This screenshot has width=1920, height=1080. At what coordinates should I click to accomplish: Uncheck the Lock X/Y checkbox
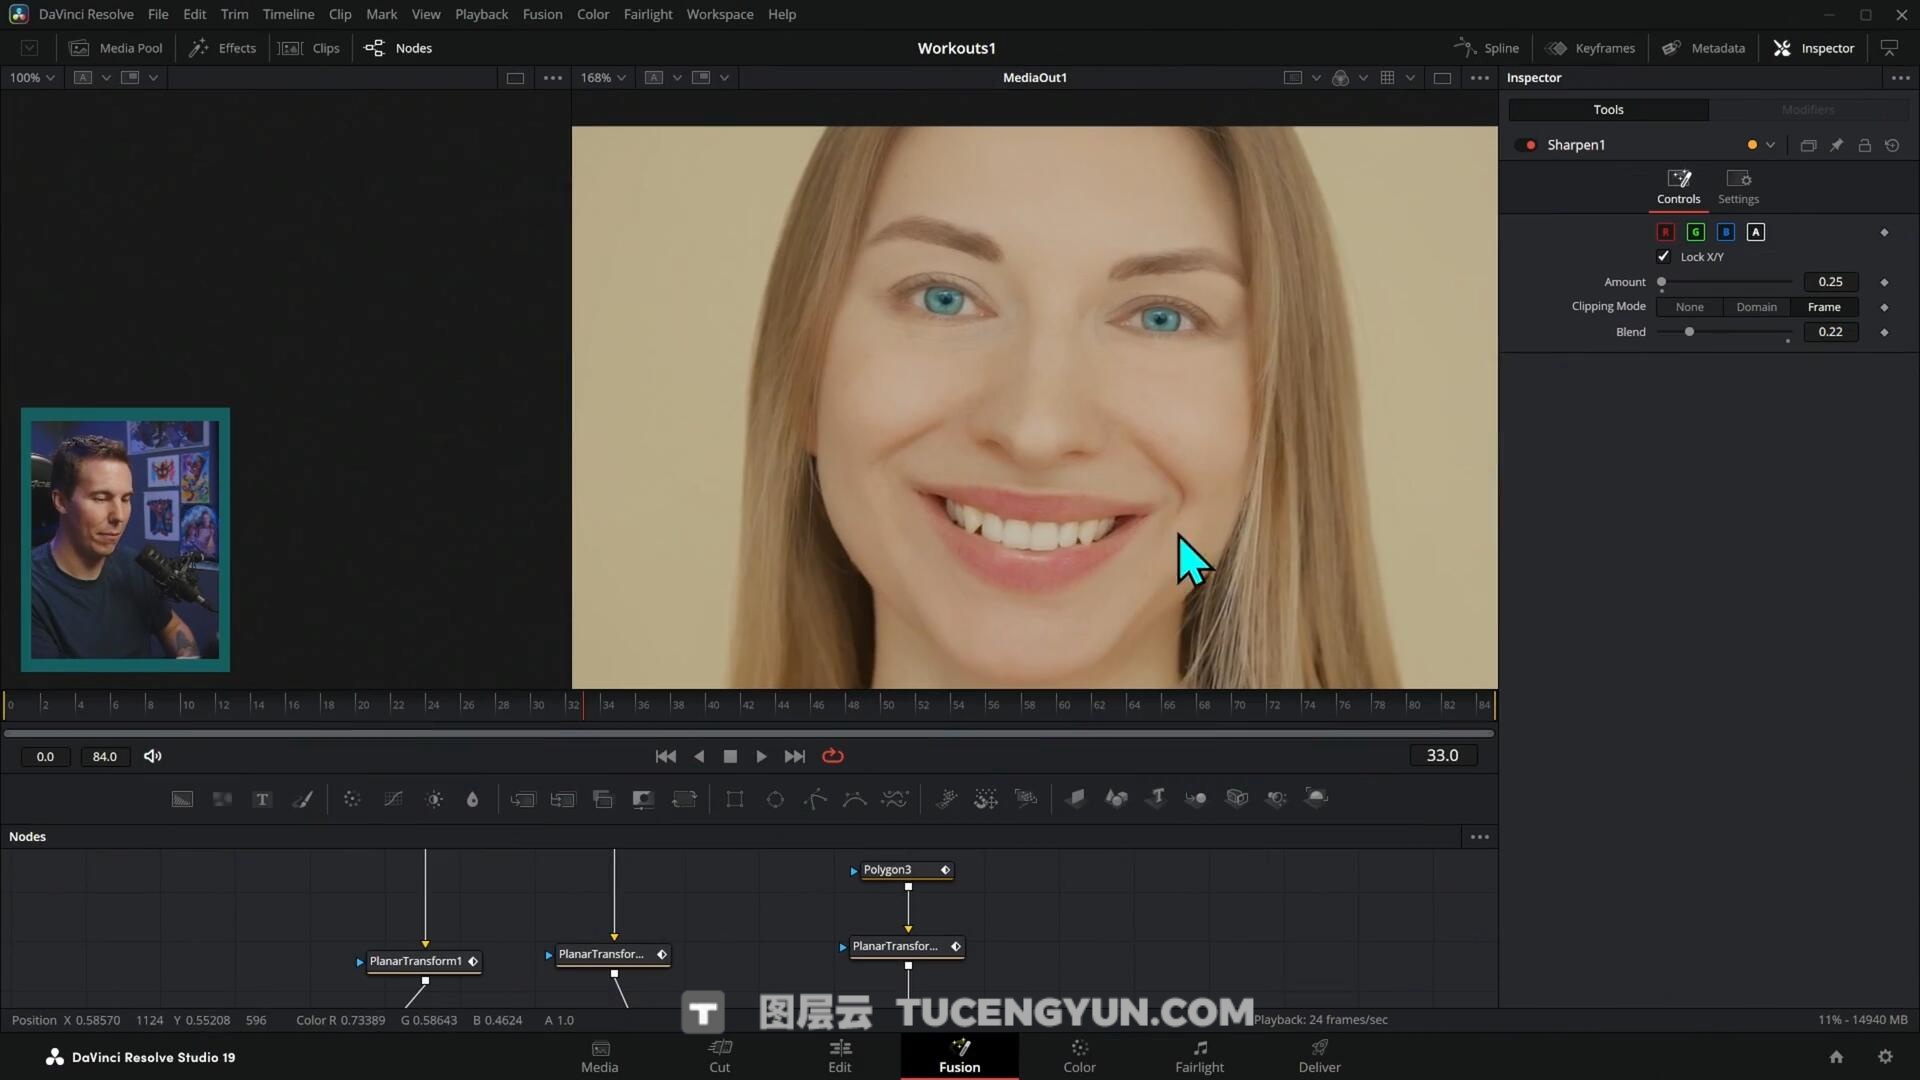coord(1664,257)
